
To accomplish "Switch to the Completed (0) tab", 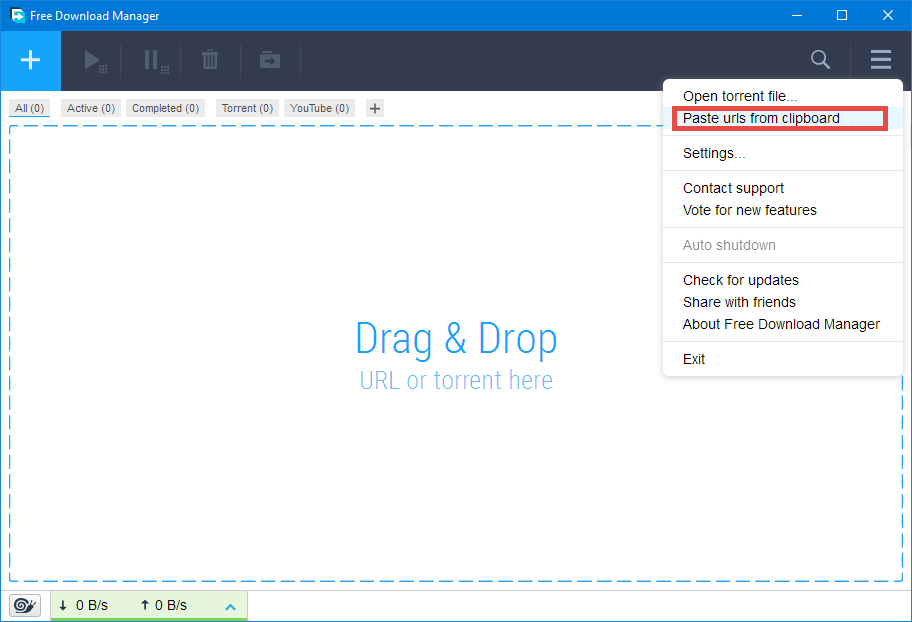I will [165, 108].
